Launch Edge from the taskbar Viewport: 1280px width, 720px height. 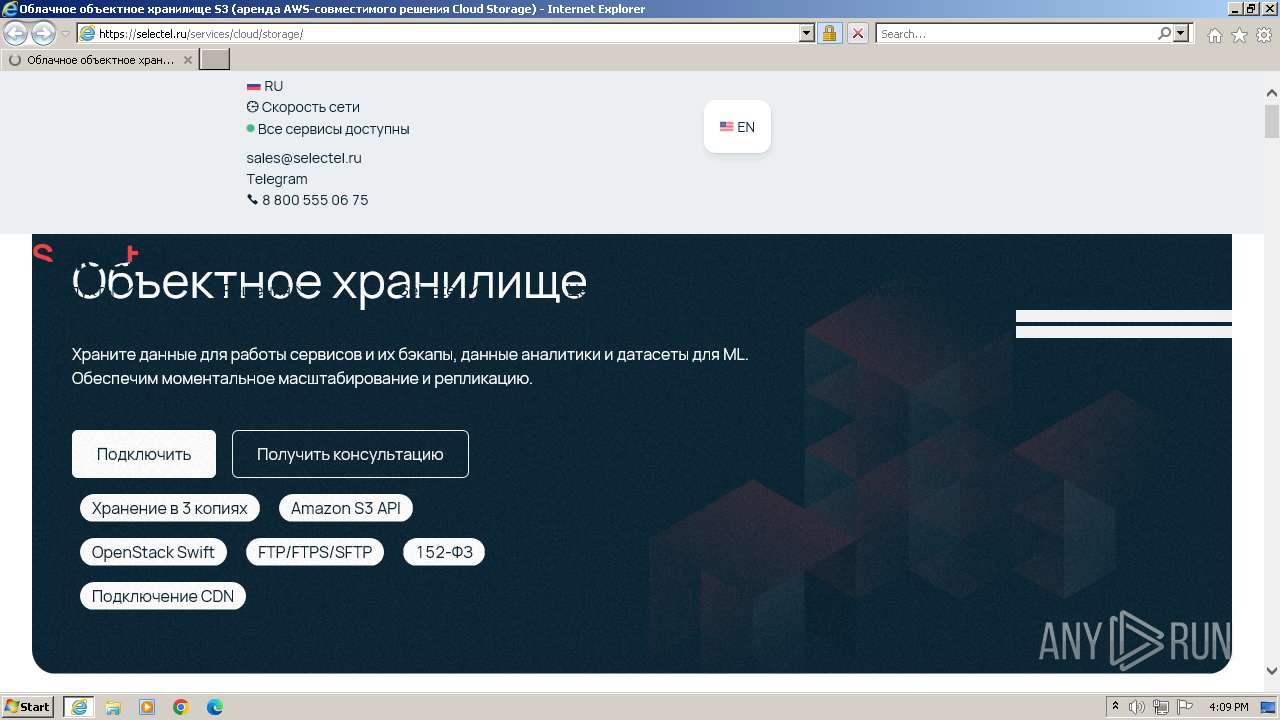[x=215, y=707]
